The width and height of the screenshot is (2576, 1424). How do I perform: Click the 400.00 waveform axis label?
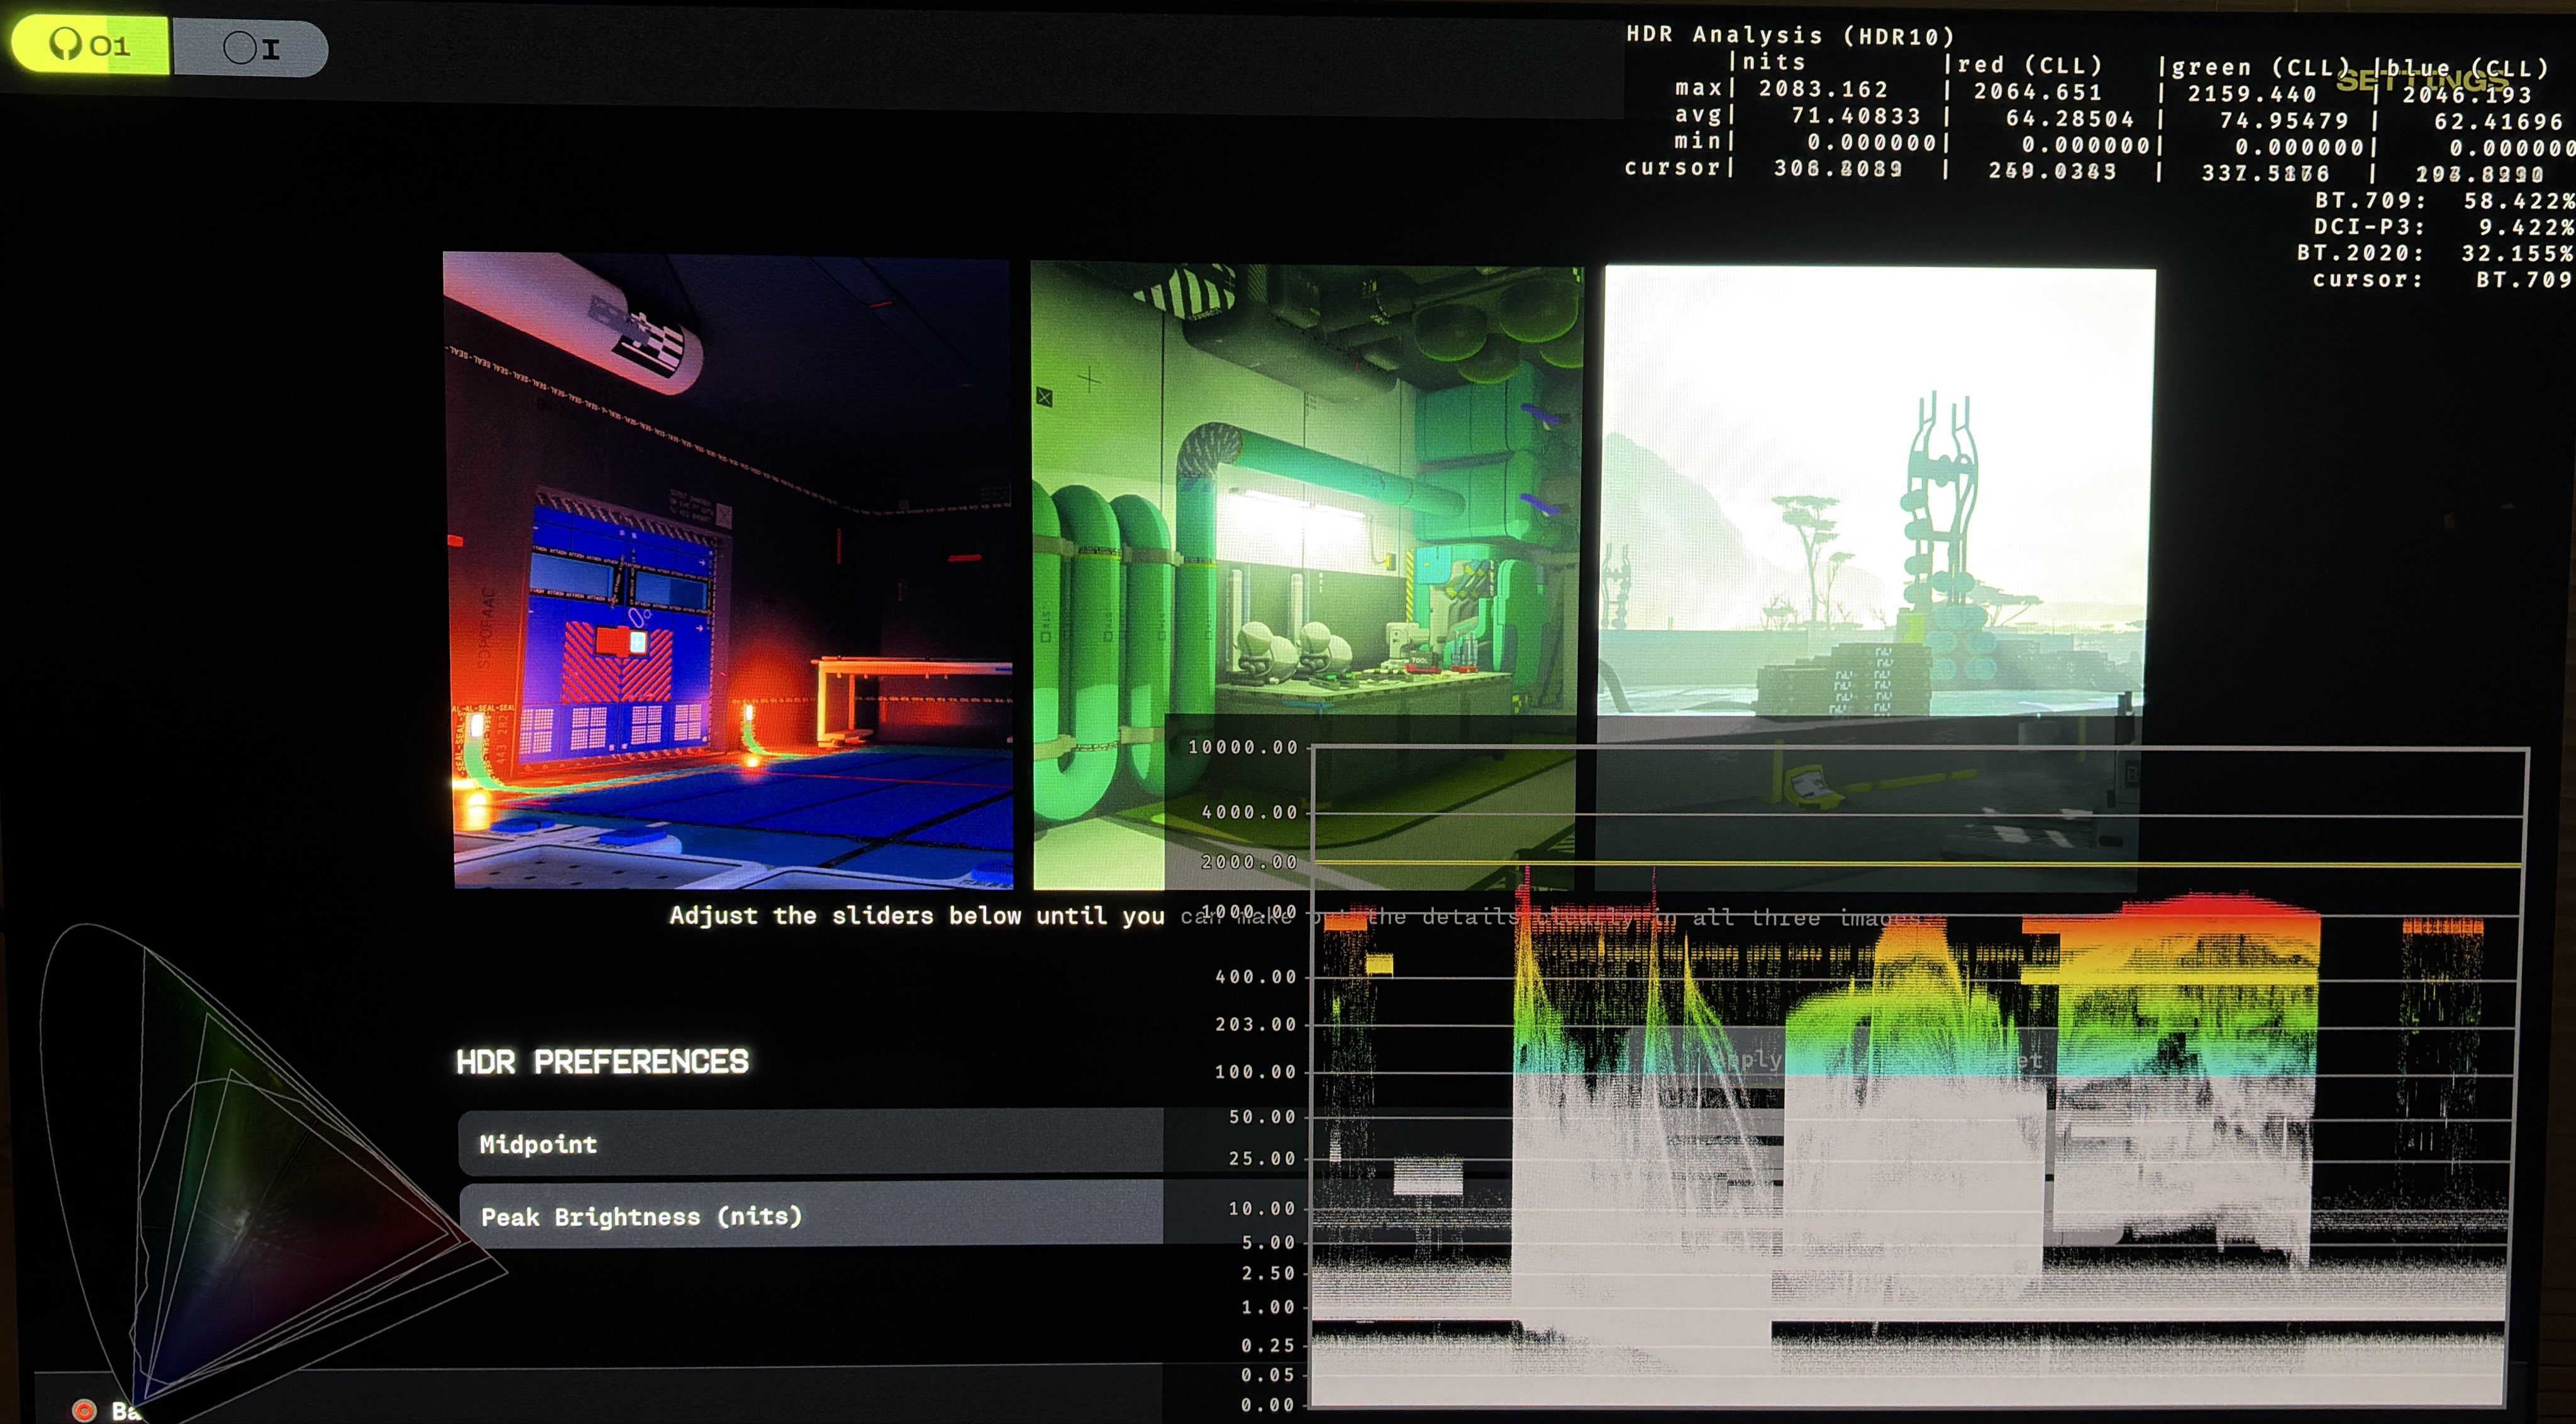1256,977
